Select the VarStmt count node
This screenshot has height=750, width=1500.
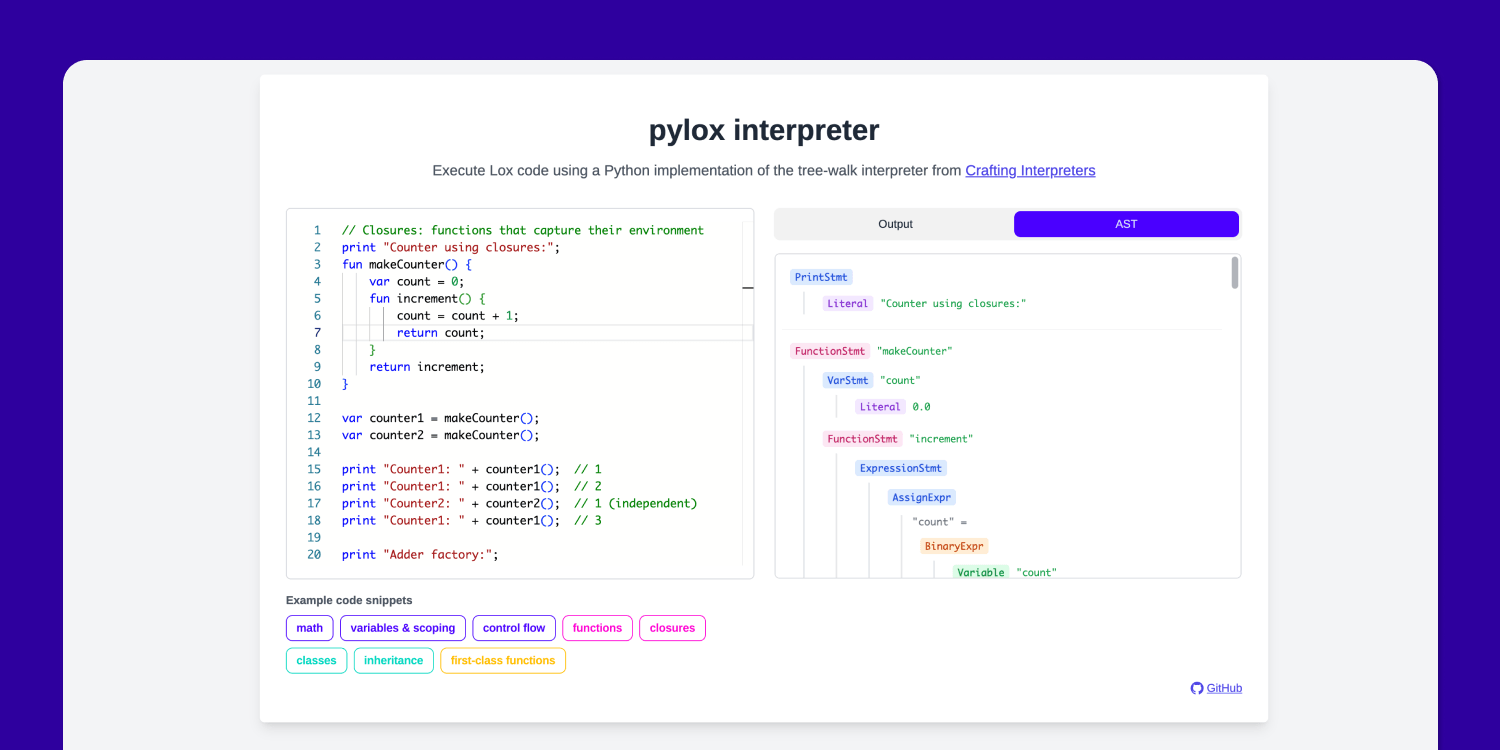point(847,379)
